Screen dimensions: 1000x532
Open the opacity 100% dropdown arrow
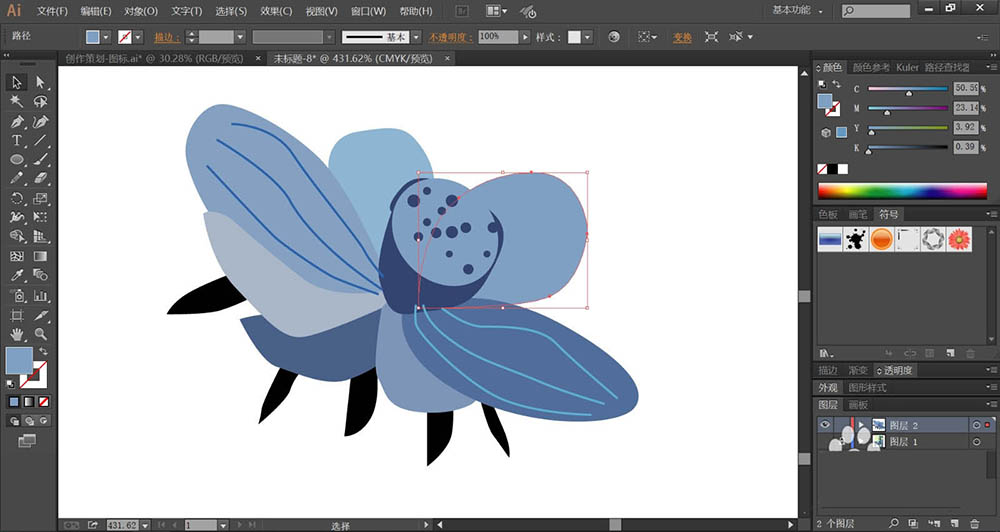525,37
